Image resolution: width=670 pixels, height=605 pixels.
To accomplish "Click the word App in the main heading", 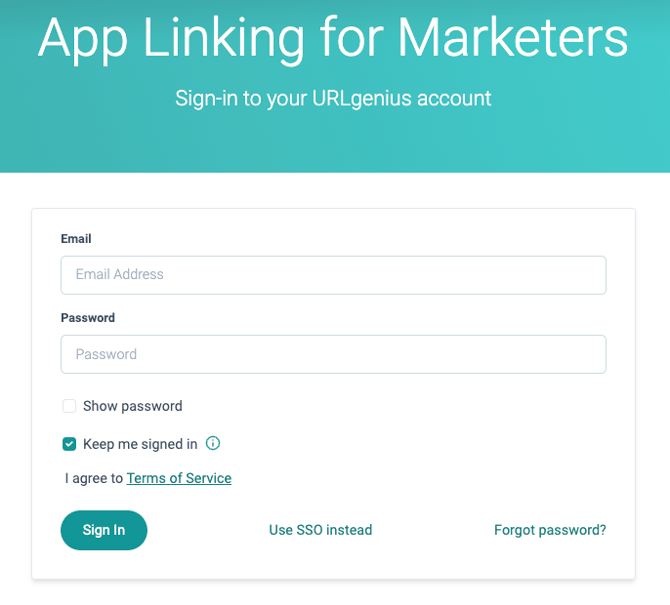I will pyautogui.click(x=85, y=37).
